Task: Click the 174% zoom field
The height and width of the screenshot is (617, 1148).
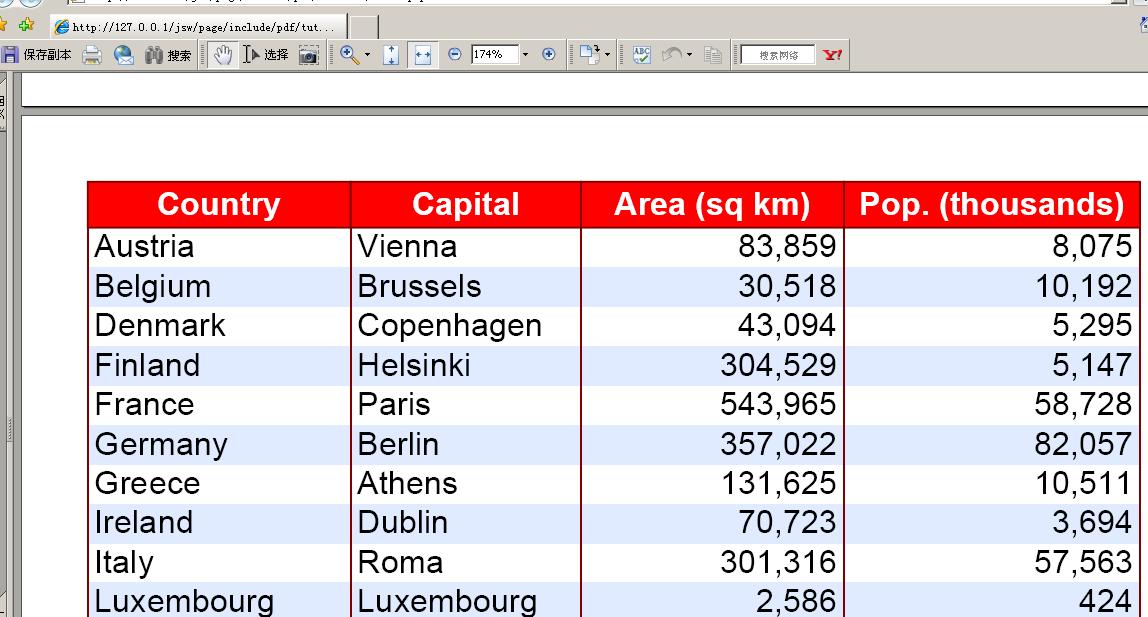Action: 495,54
